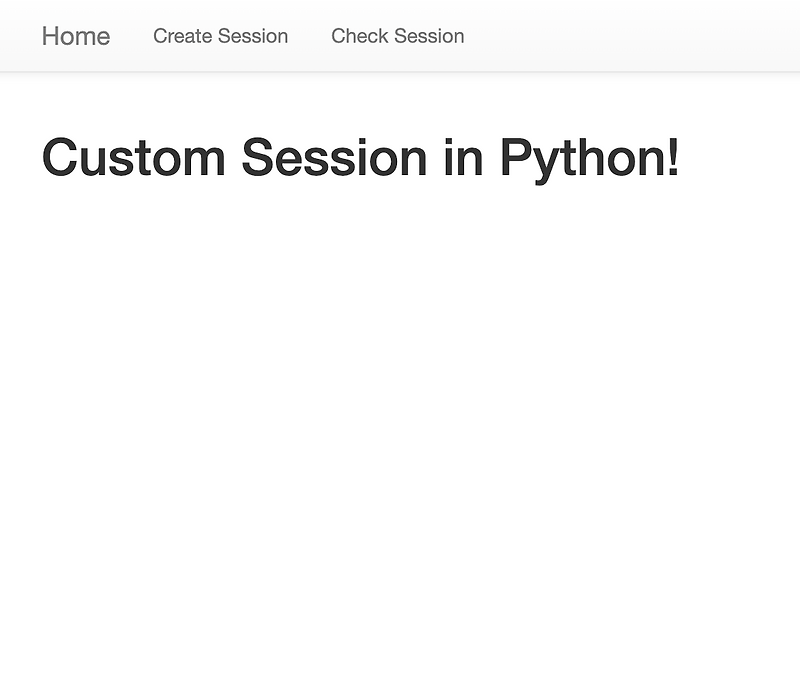Click the Custom Session in Python heading
800x685 pixels.
pyautogui.click(x=360, y=158)
